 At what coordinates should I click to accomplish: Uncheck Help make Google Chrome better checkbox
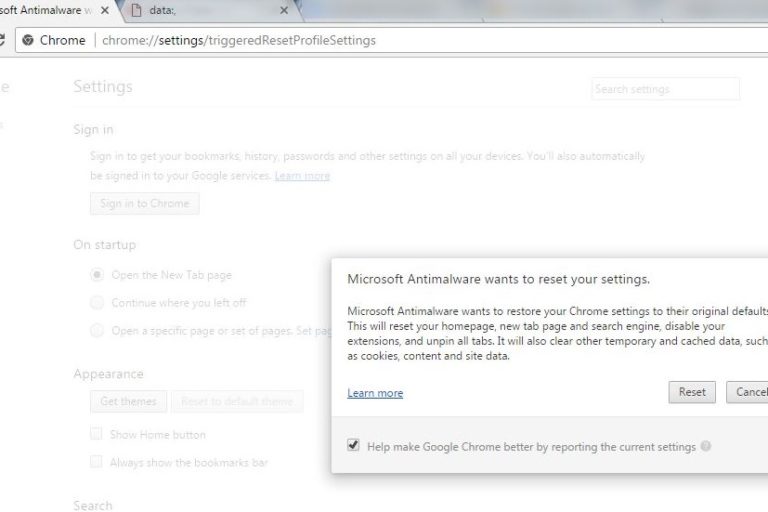pyautogui.click(x=353, y=446)
